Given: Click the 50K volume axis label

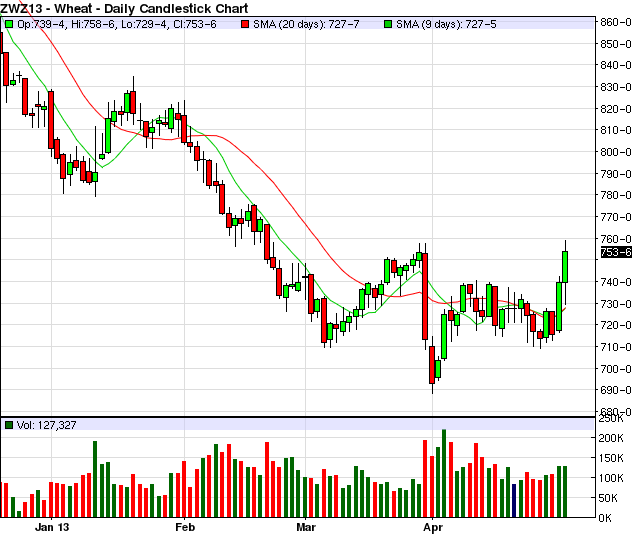Looking at the screenshot, I should tap(613, 498).
